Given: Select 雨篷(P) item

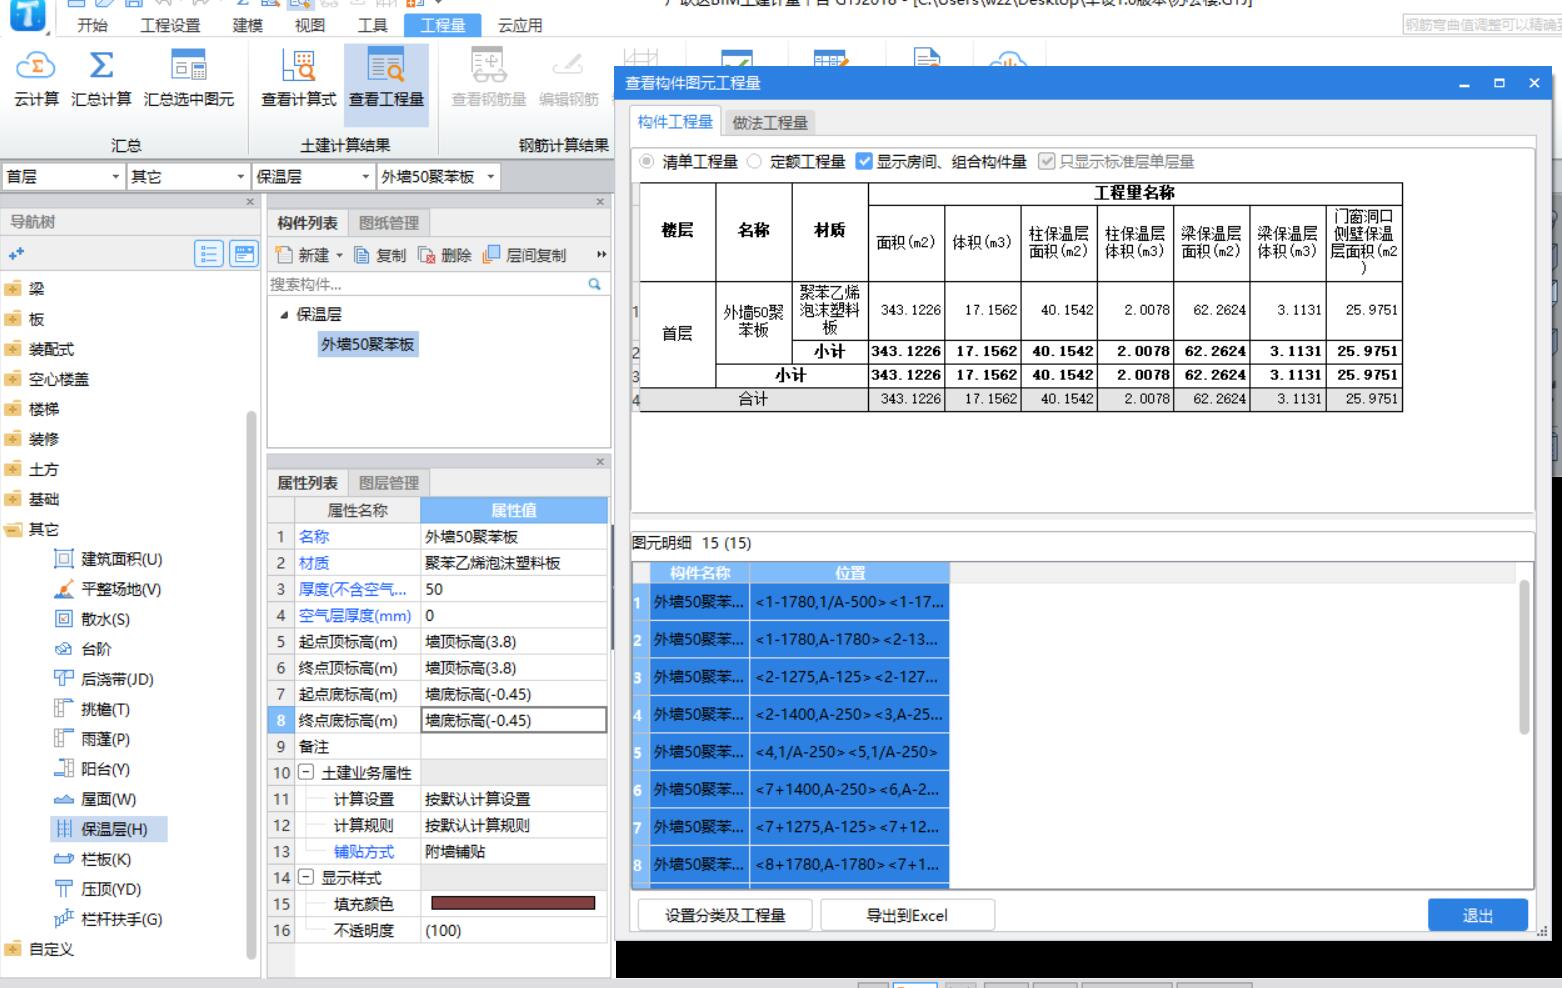Looking at the screenshot, I should point(92,739).
